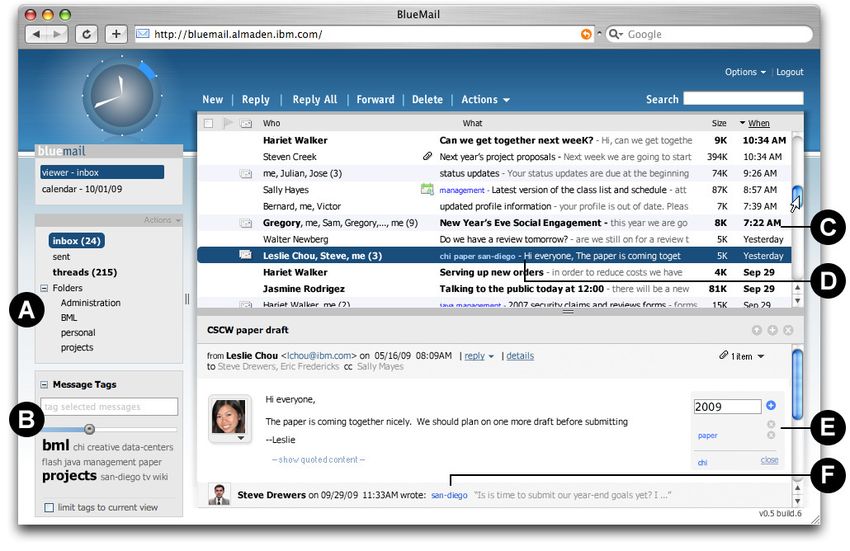The width and height of the screenshot is (850, 551).
Task: Remove the paper tag with its x icon
Action: tap(771, 435)
